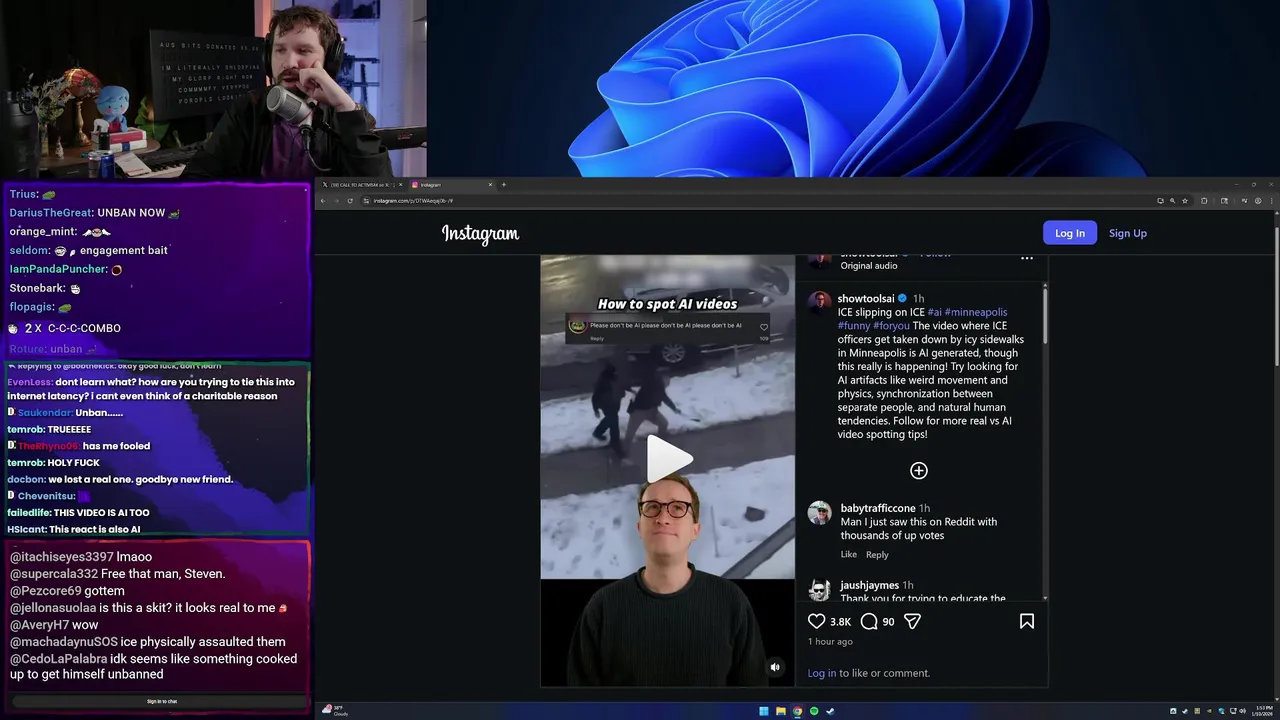Click showtoolsai avatar beside caption

point(819,303)
